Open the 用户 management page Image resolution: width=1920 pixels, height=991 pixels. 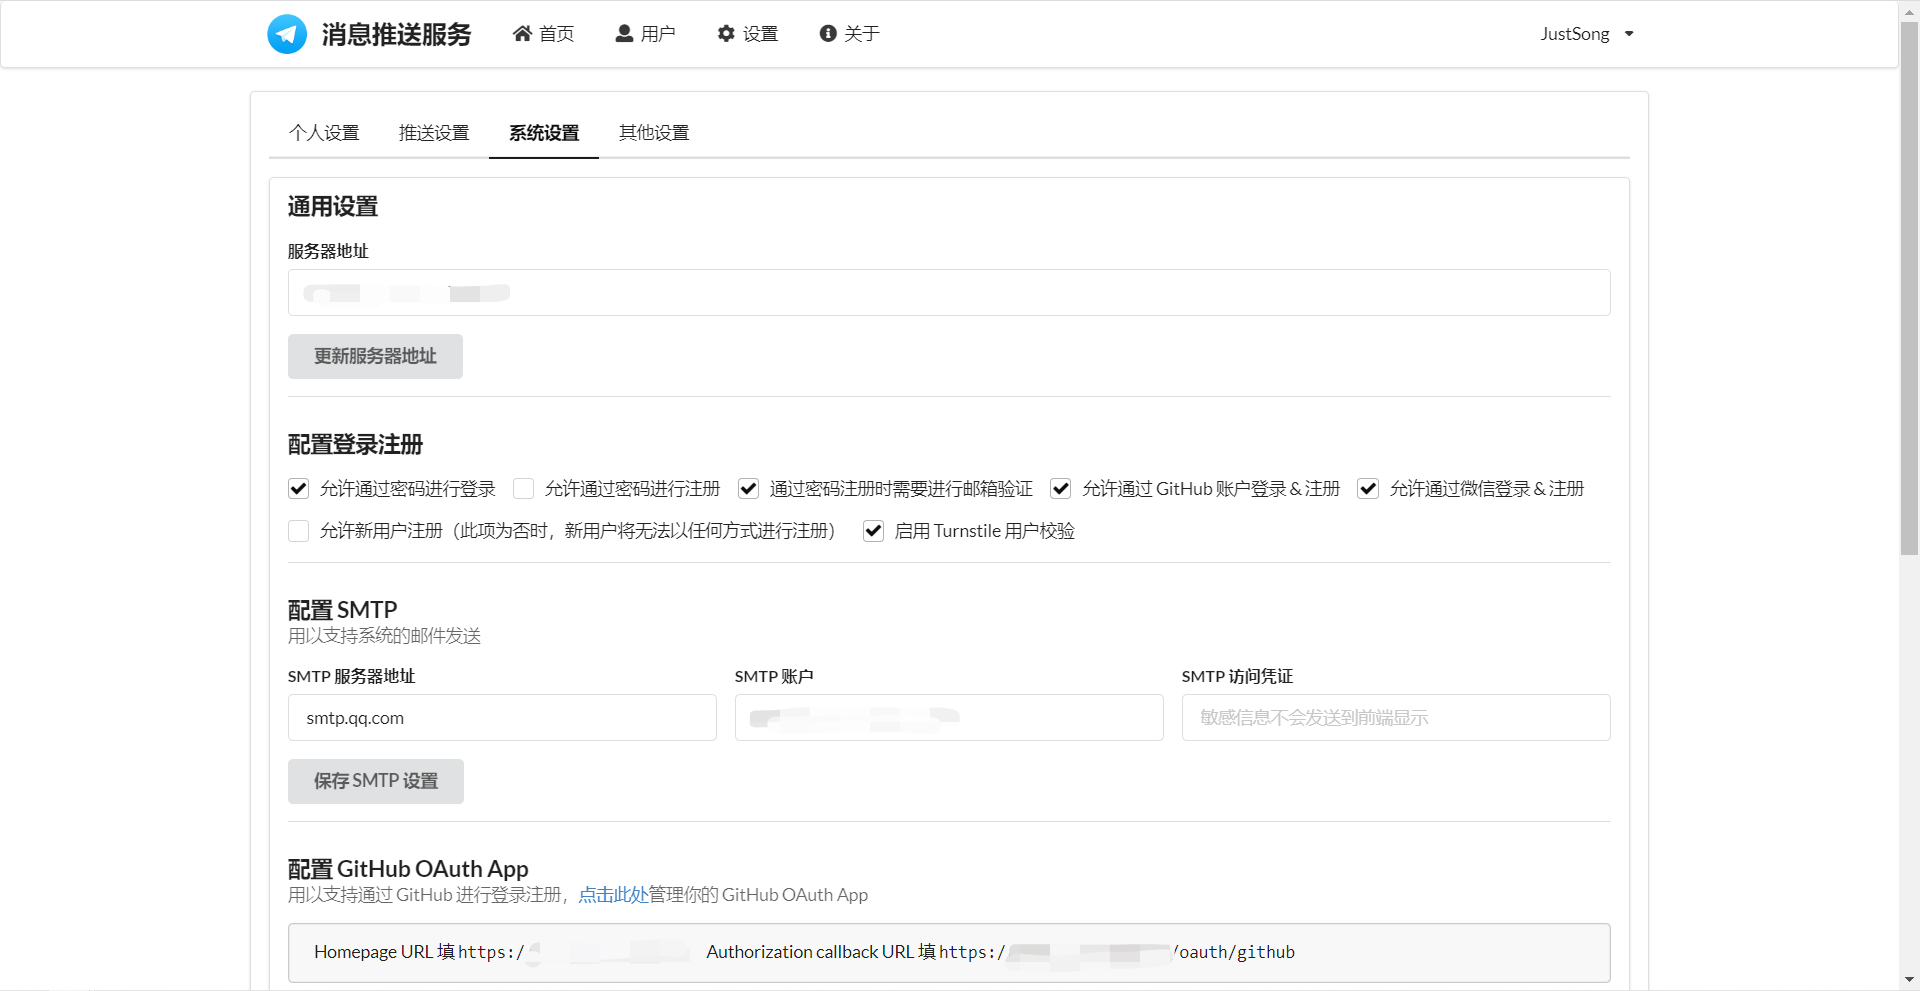[x=657, y=33]
